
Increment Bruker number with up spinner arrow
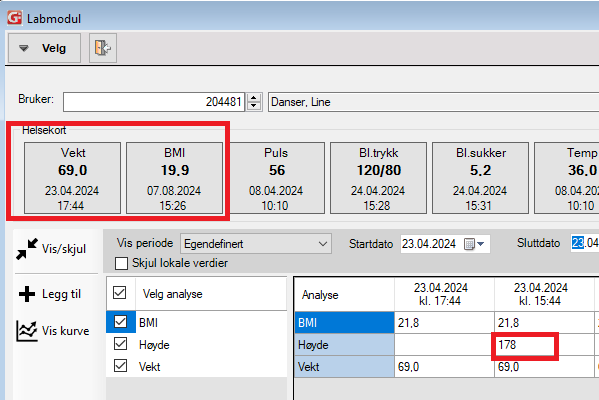pyautogui.click(x=254, y=98)
